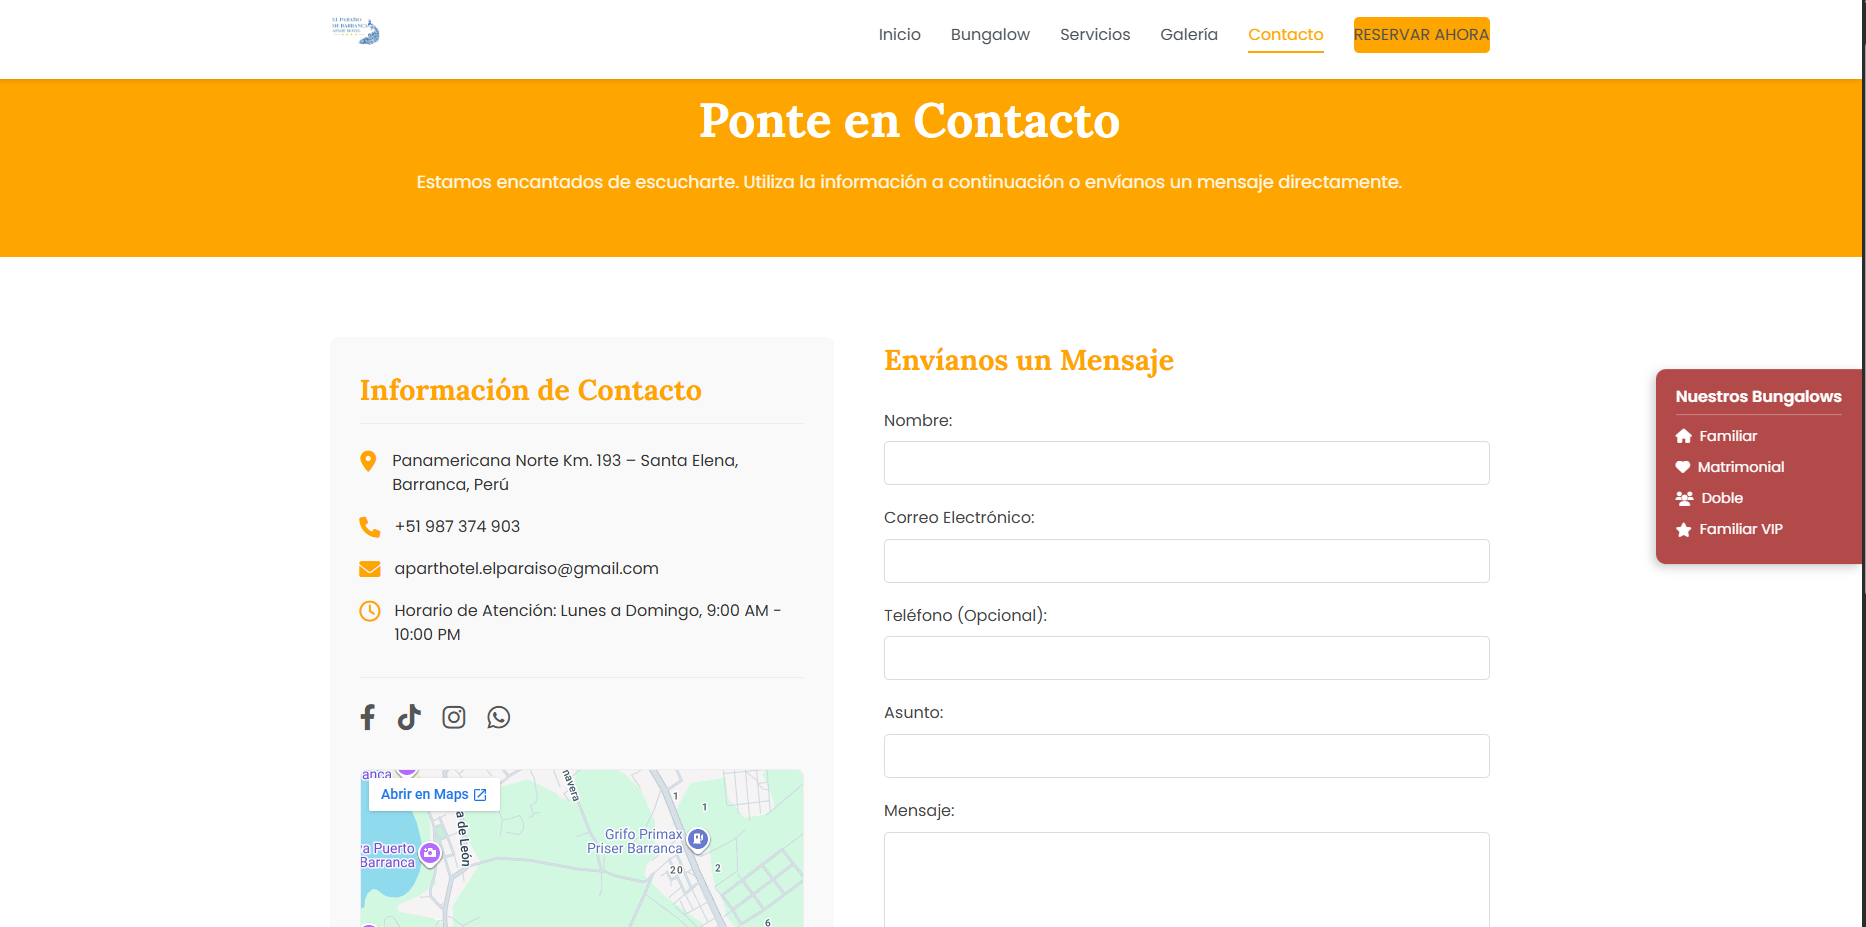1866x927 pixels.
Task: Click the phone number +51 987 374 903
Action: pos(457,527)
